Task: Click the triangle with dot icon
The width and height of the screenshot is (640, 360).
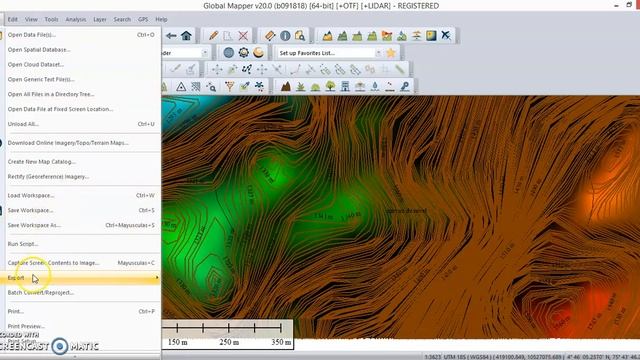Action: (181, 87)
